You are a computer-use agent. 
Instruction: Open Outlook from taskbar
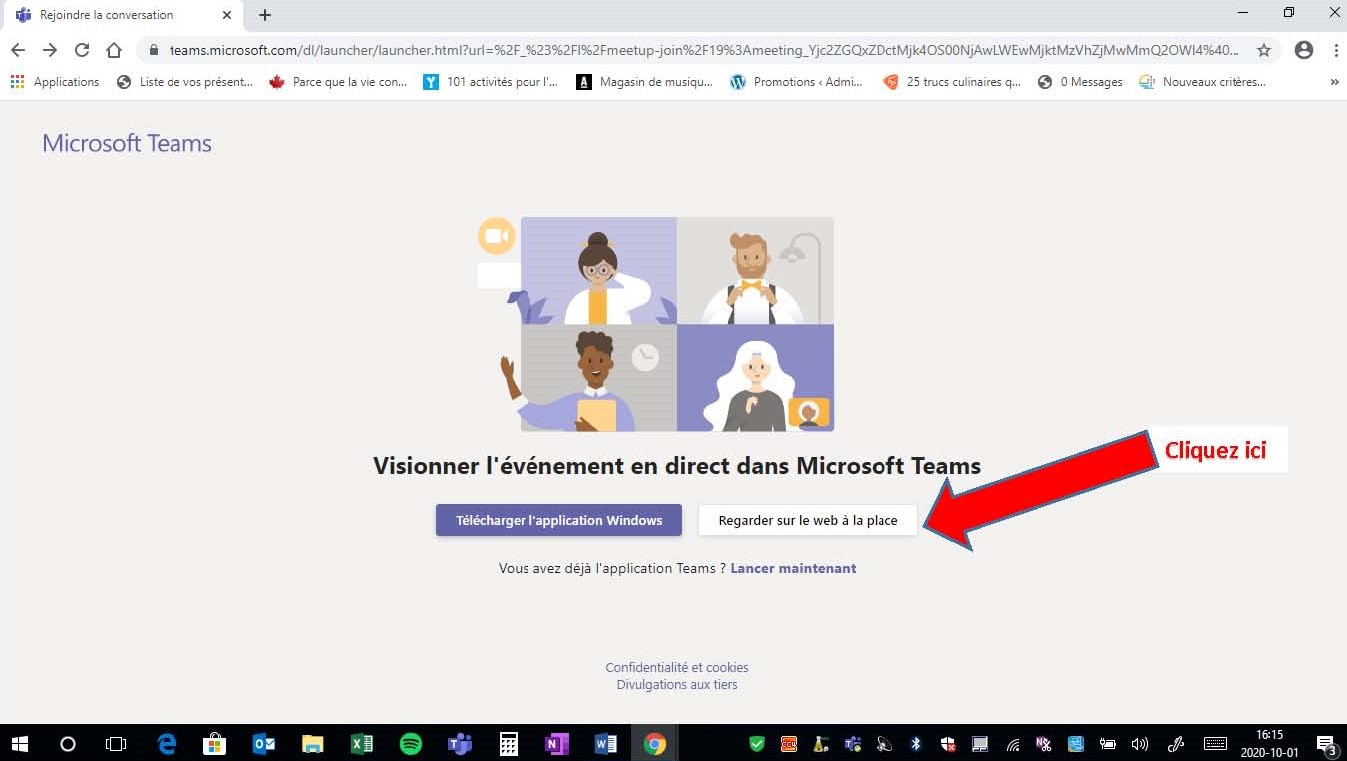click(x=264, y=744)
